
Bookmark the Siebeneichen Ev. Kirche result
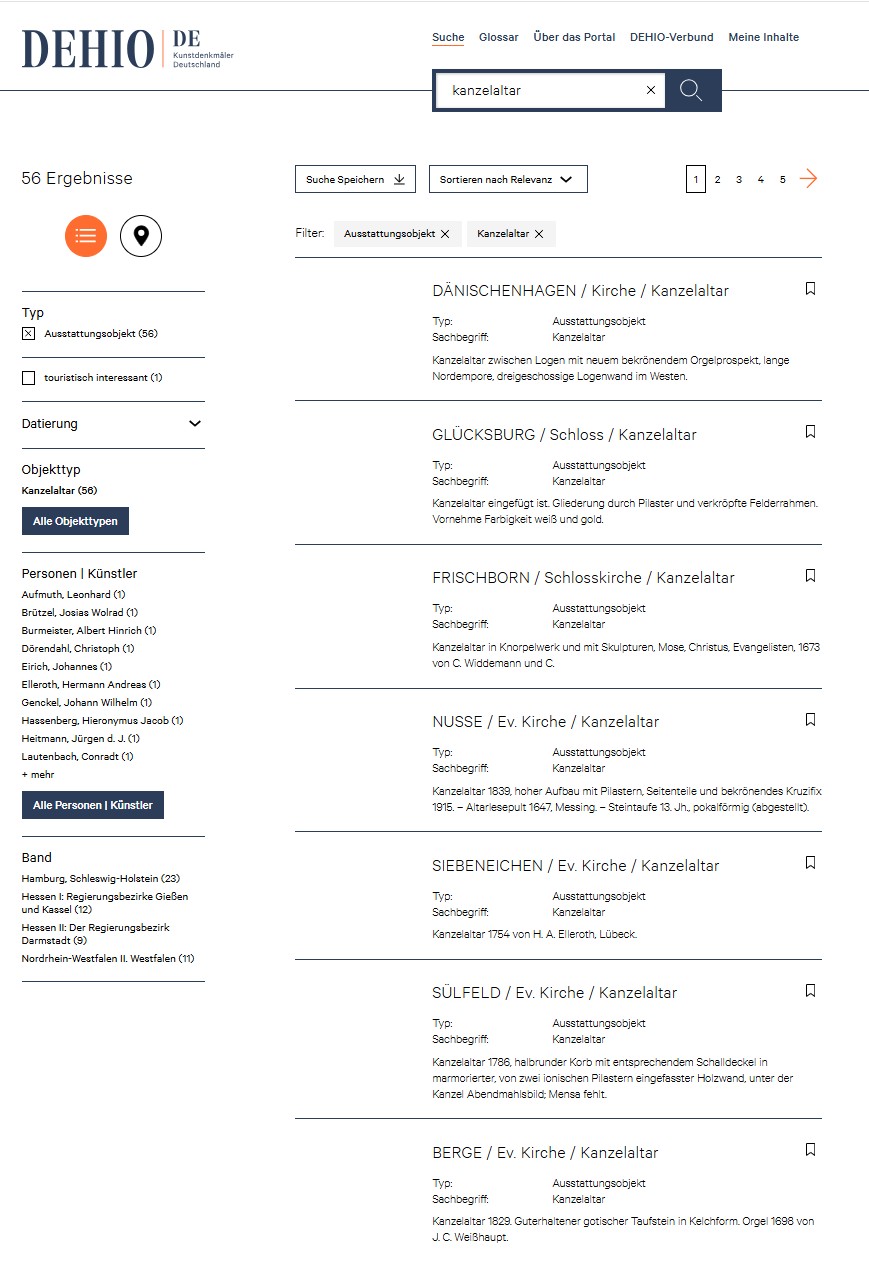click(810, 863)
